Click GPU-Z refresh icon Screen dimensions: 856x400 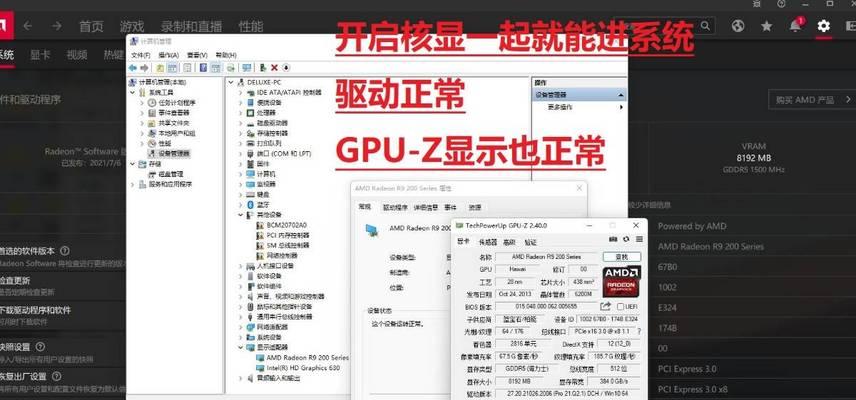click(626, 239)
